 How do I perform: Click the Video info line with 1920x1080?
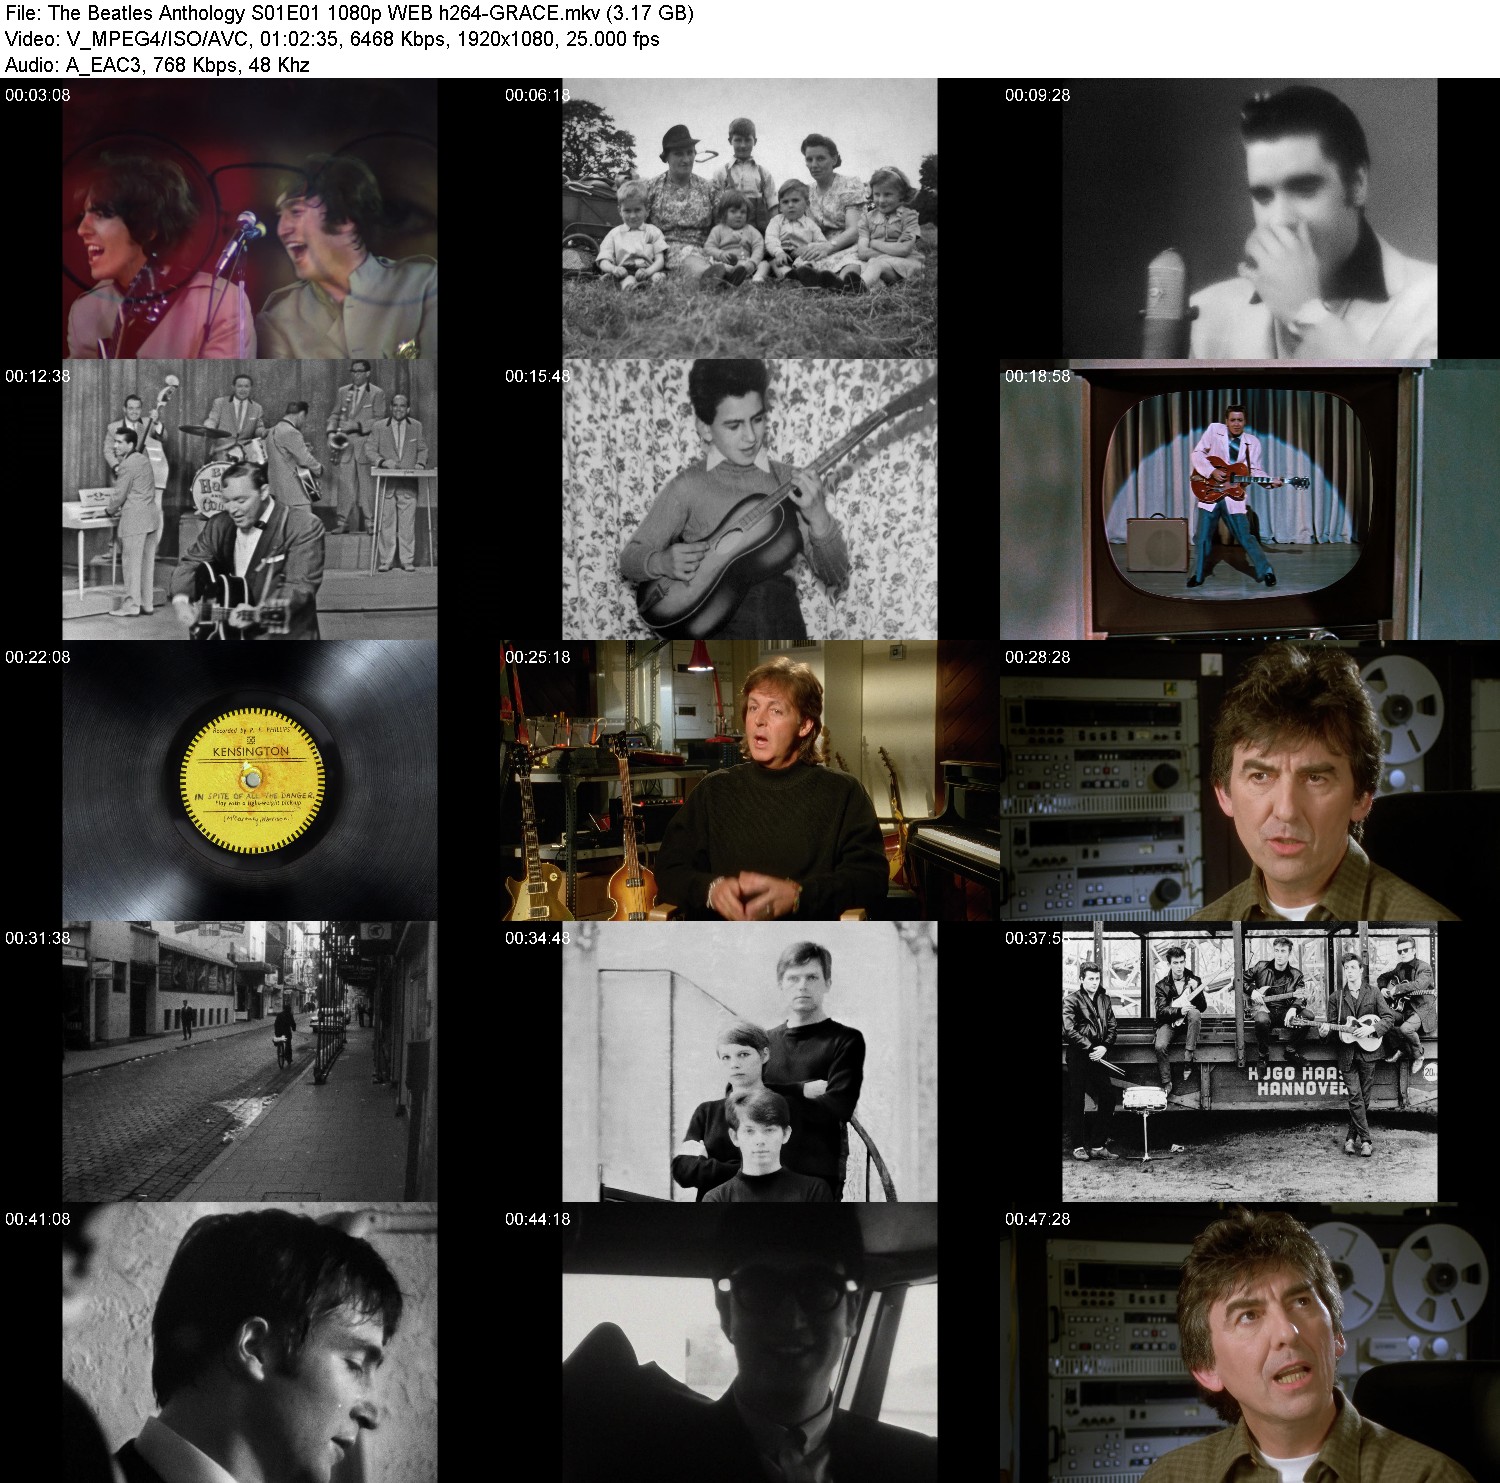point(332,39)
